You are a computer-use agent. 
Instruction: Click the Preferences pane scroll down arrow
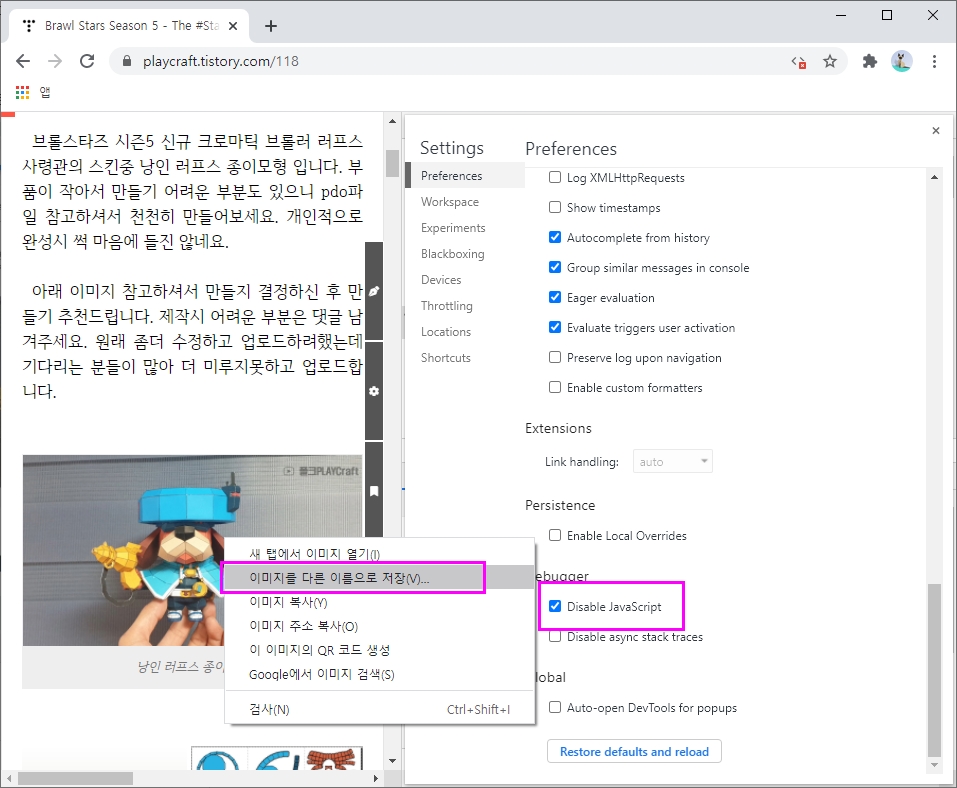pos(934,765)
